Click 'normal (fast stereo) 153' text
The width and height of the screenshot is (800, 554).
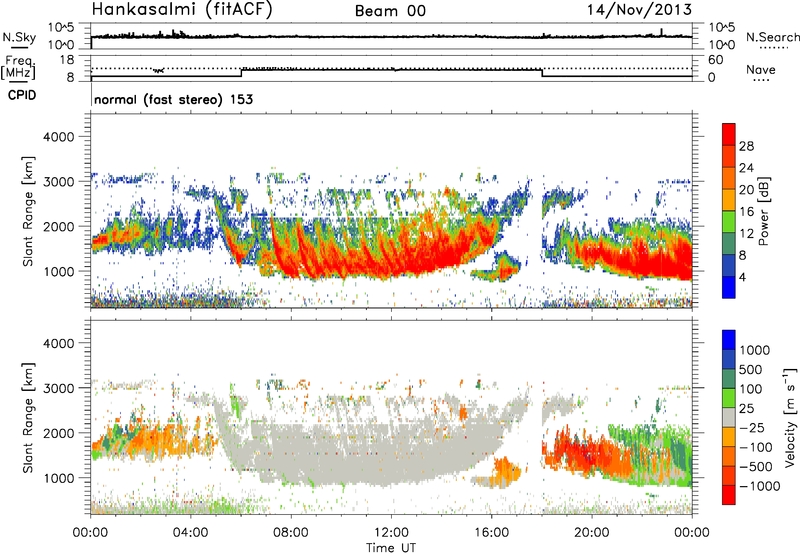173,99
